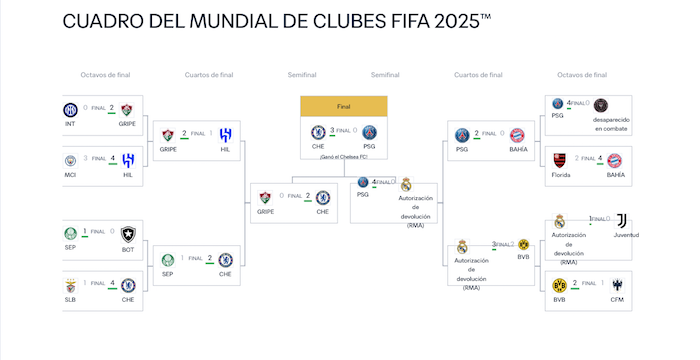The image size is (700, 360).
Task: Open the Benfica logo labeled SLB
Action: click(71, 285)
